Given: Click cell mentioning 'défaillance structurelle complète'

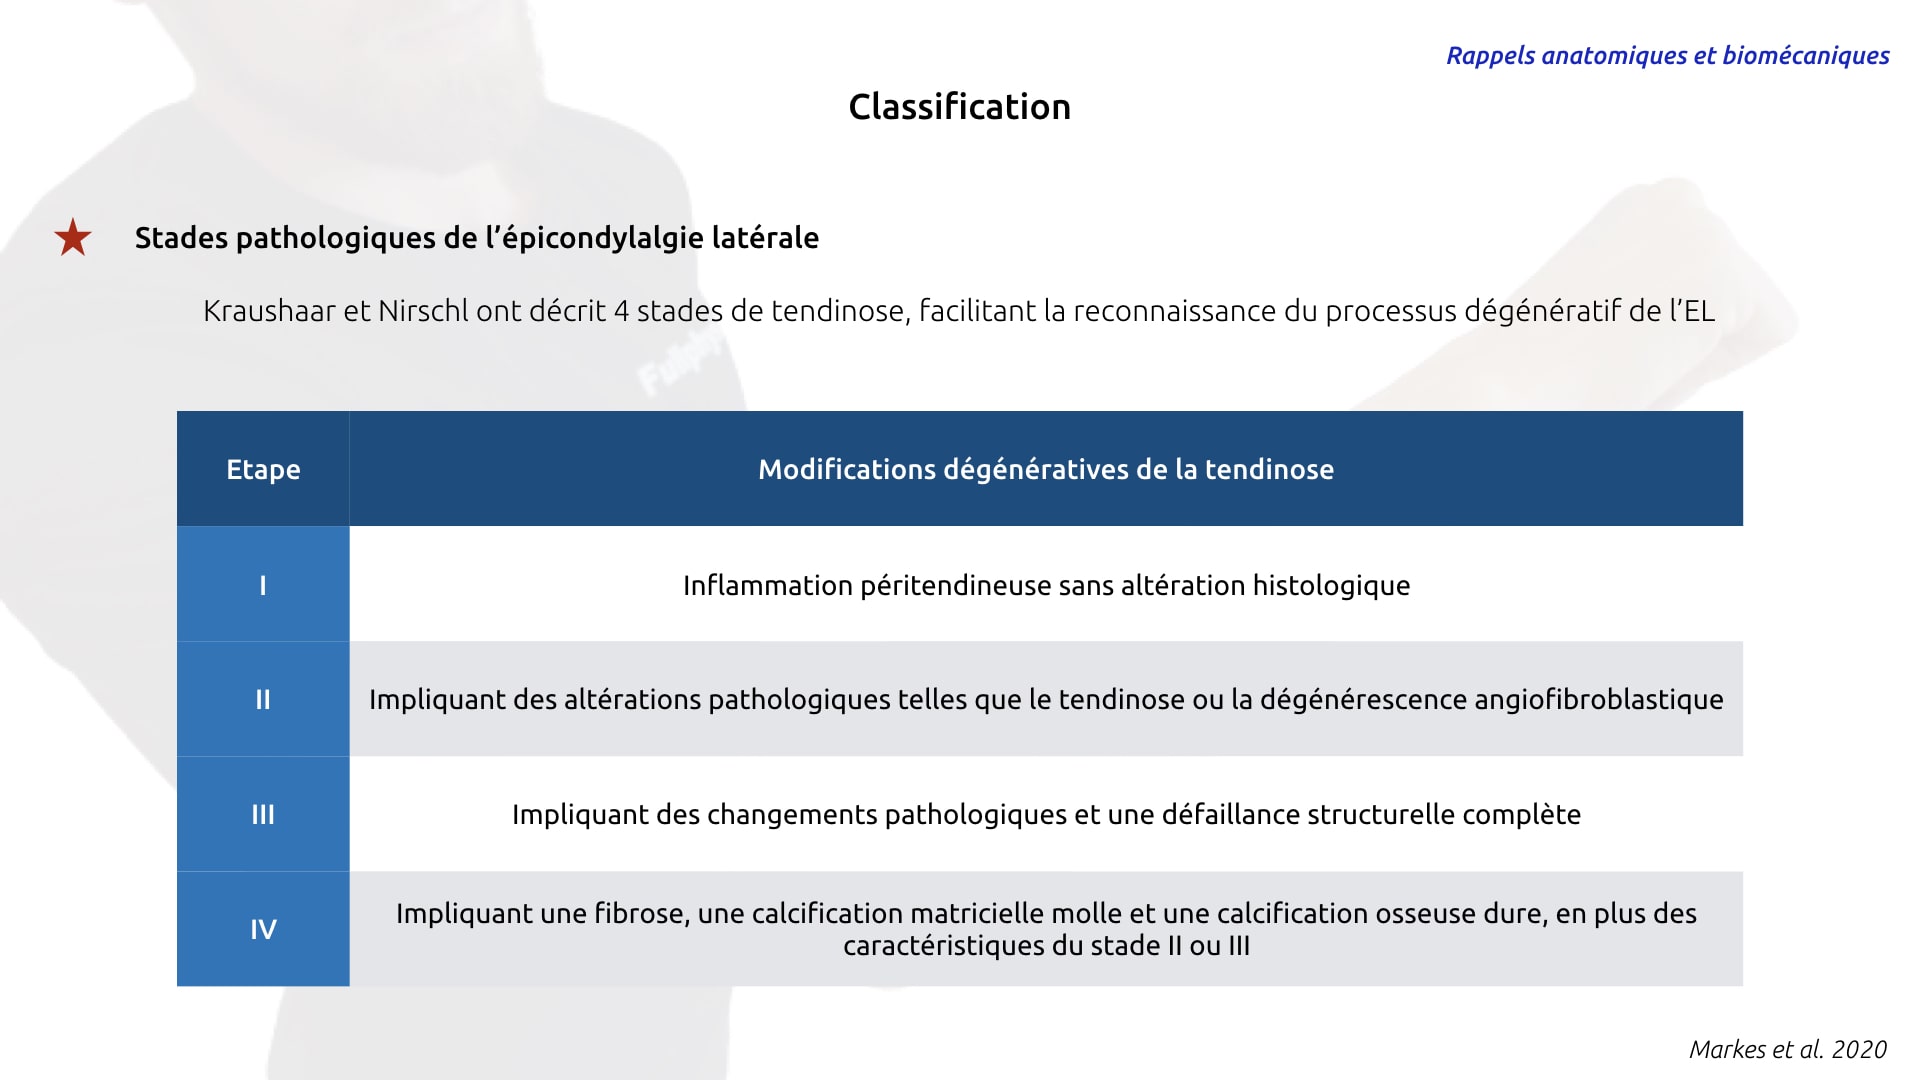Looking at the screenshot, I should (1046, 814).
